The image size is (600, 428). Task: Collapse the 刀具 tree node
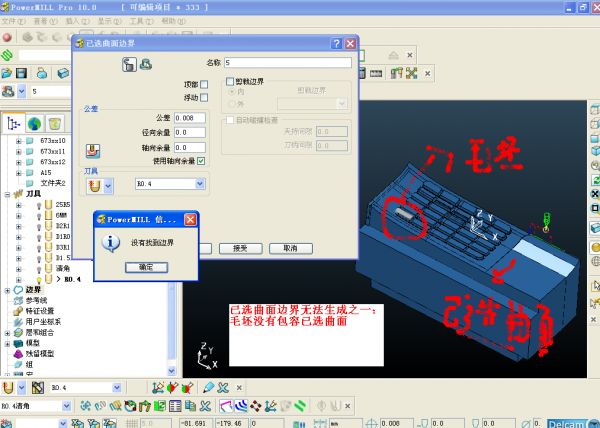point(8,194)
